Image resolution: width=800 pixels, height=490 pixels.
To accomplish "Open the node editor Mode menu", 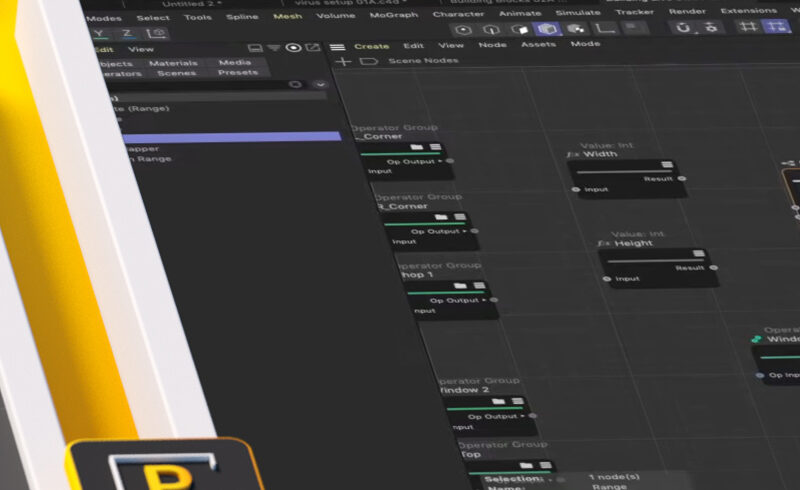I will click(585, 44).
